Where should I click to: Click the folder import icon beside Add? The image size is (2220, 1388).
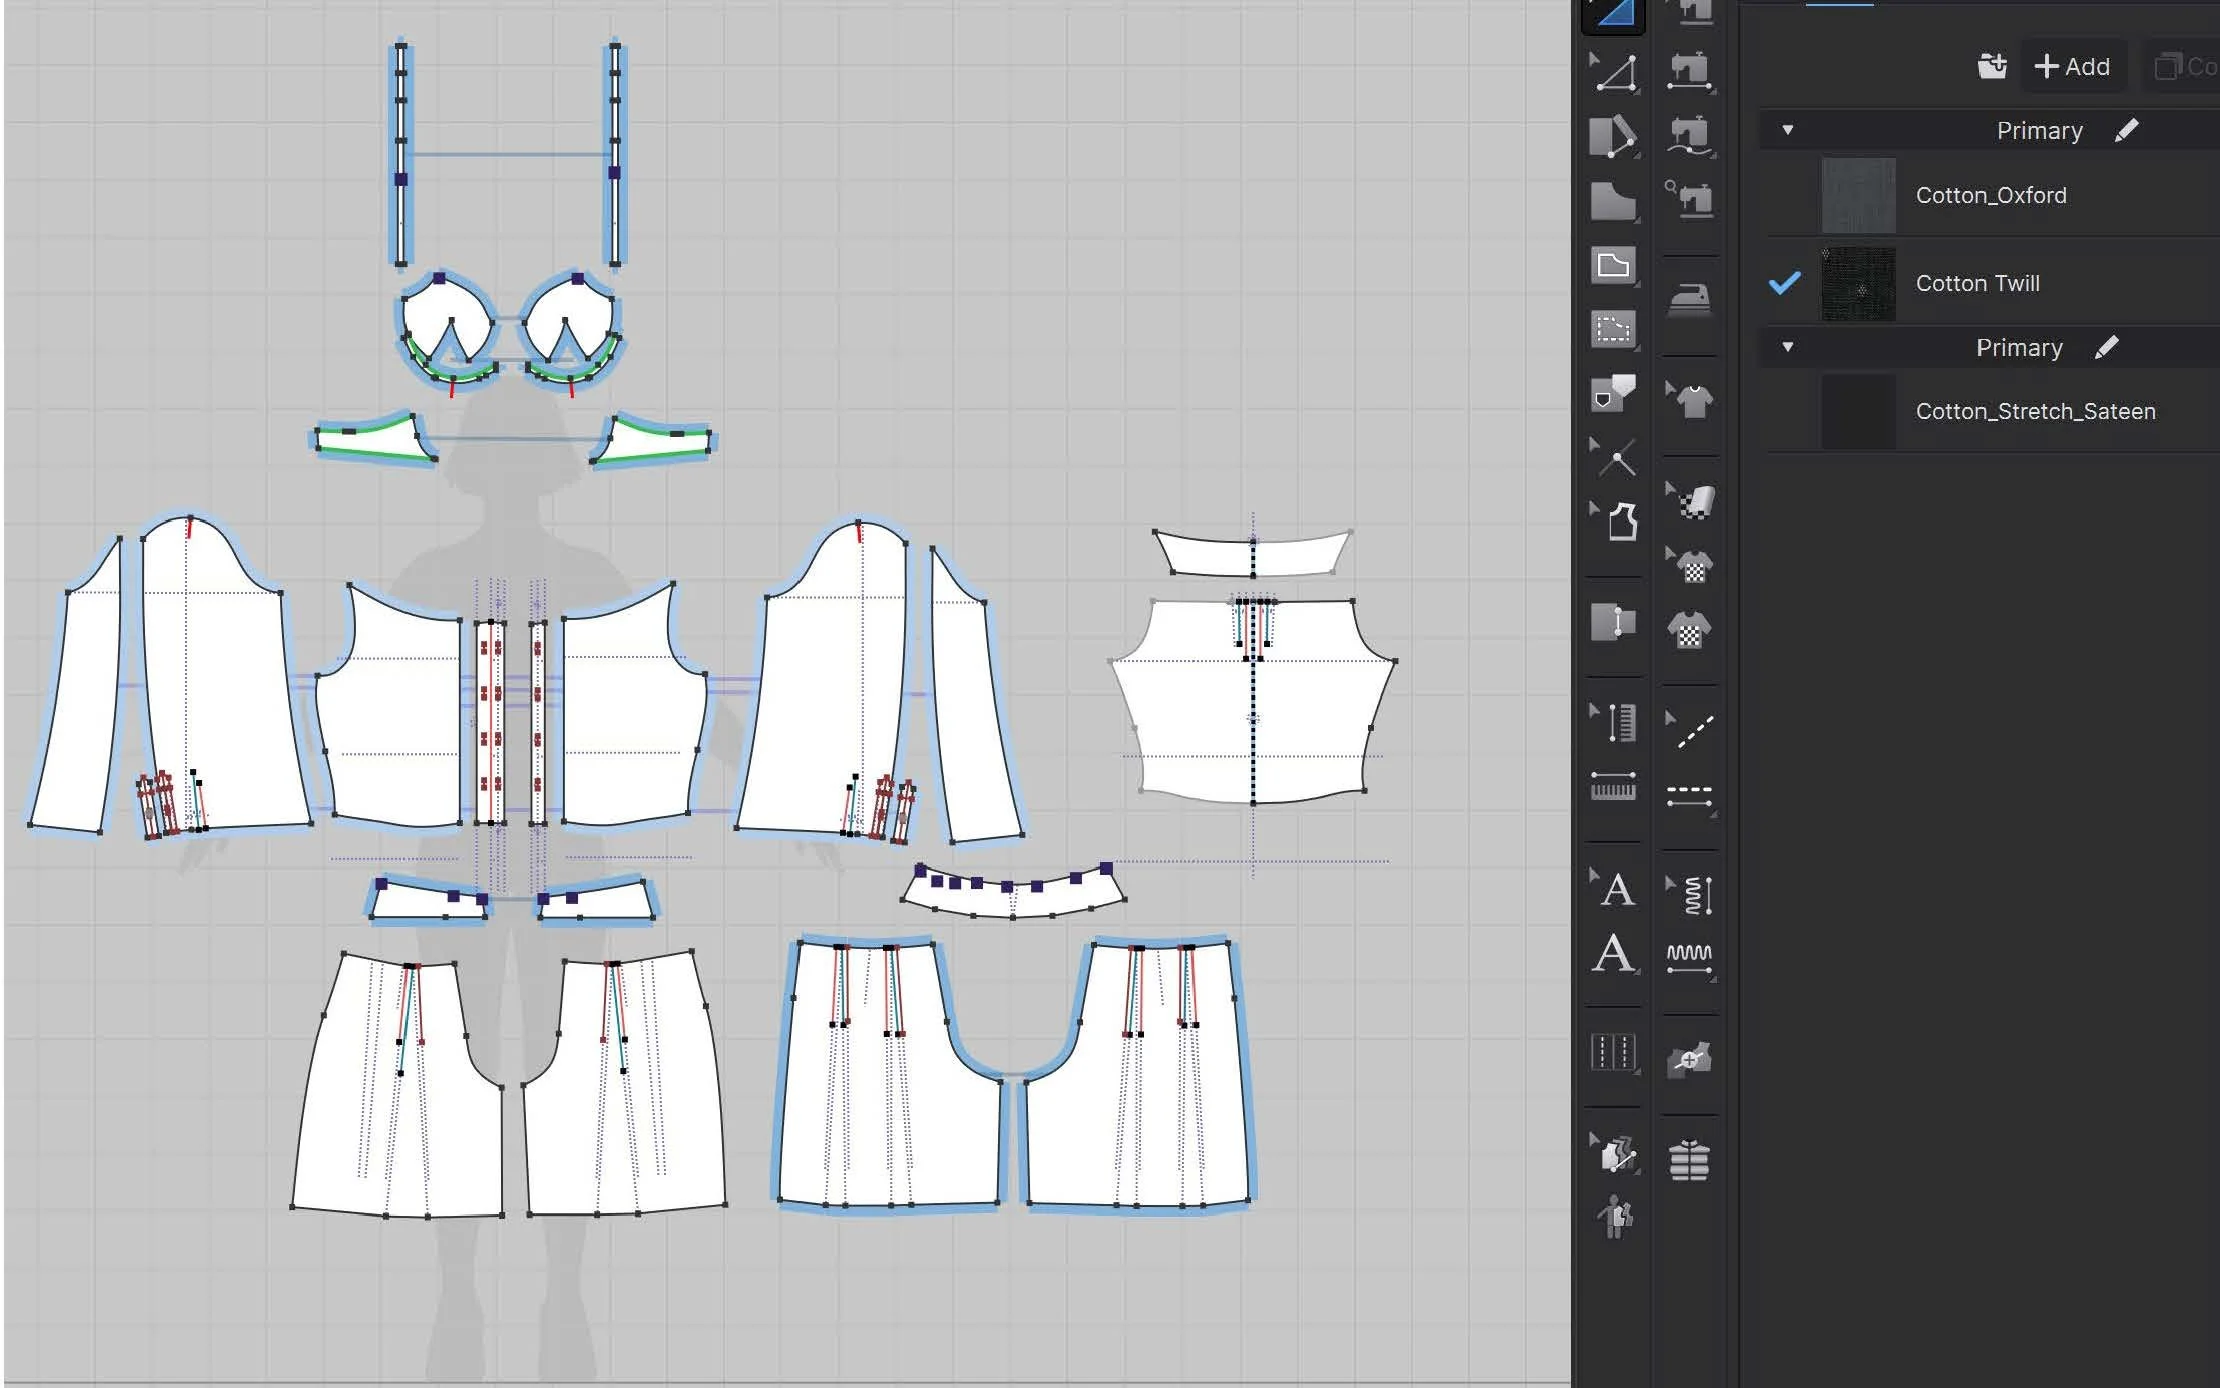coord(1992,66)
